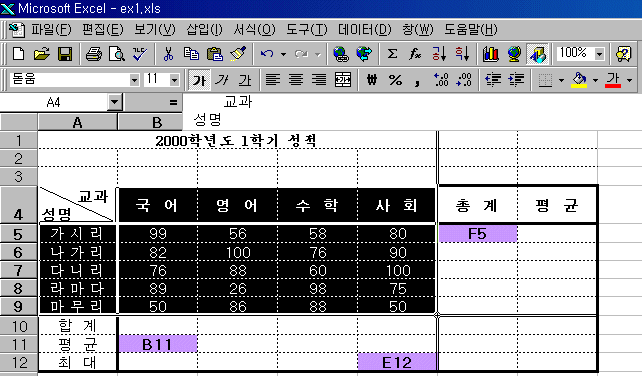Open the 데이터(D) menu

pos(365,29)
